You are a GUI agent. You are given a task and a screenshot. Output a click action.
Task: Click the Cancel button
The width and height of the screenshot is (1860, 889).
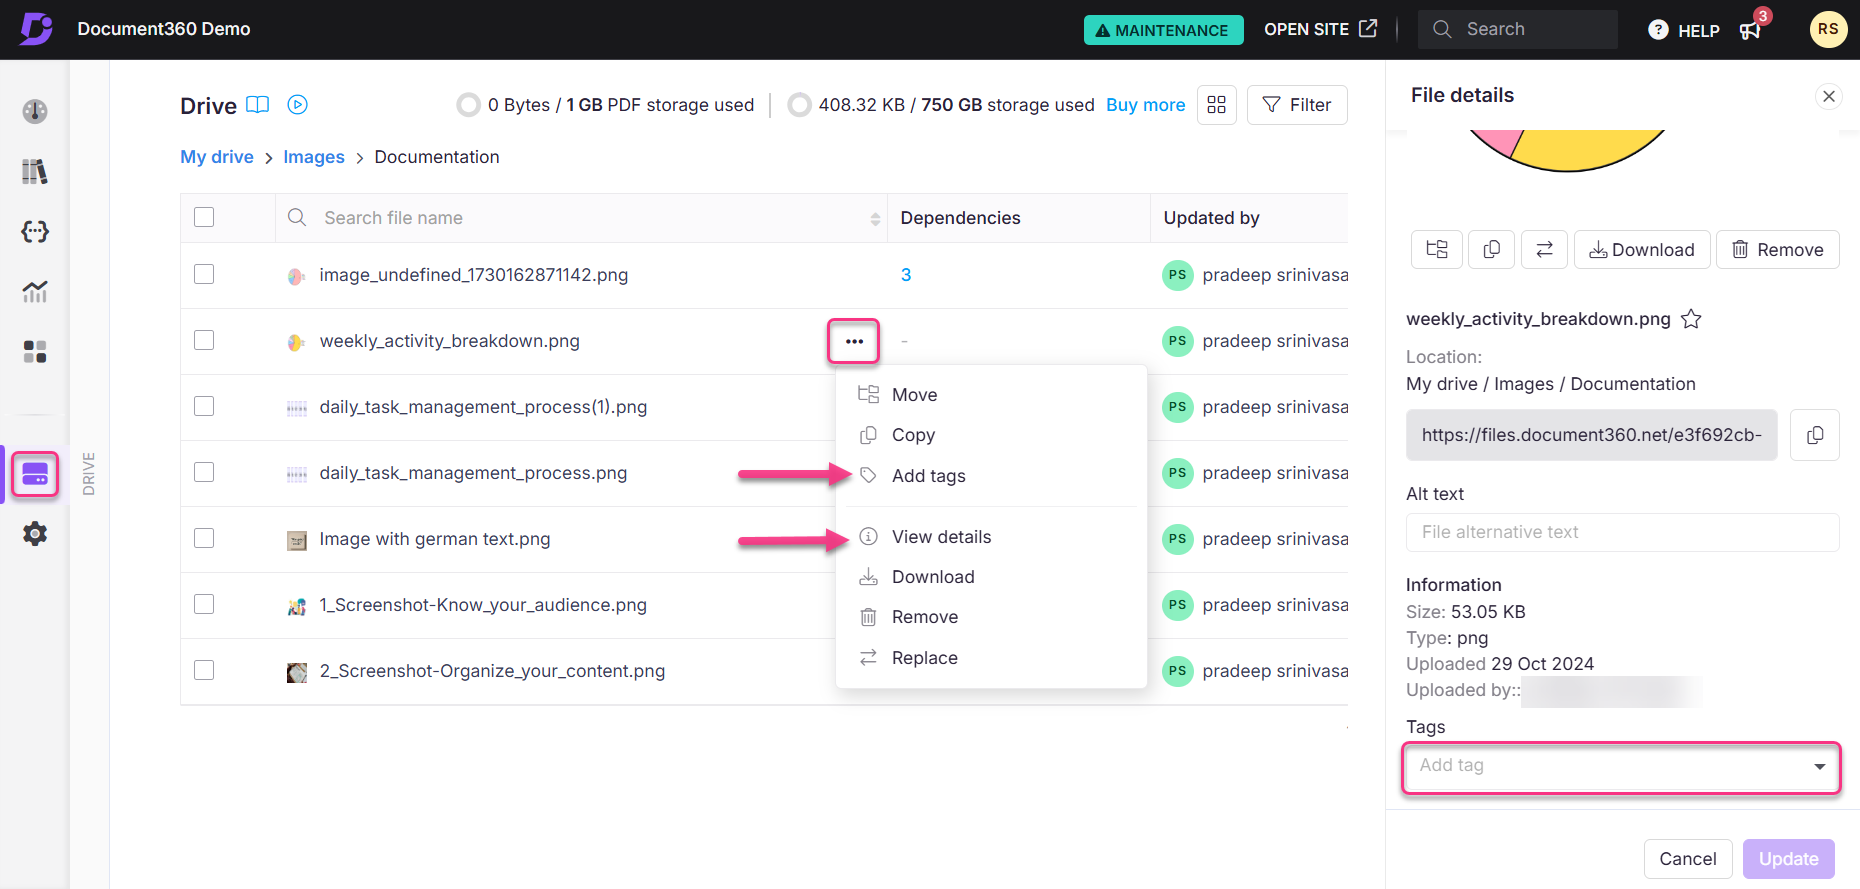(1688, 859)
